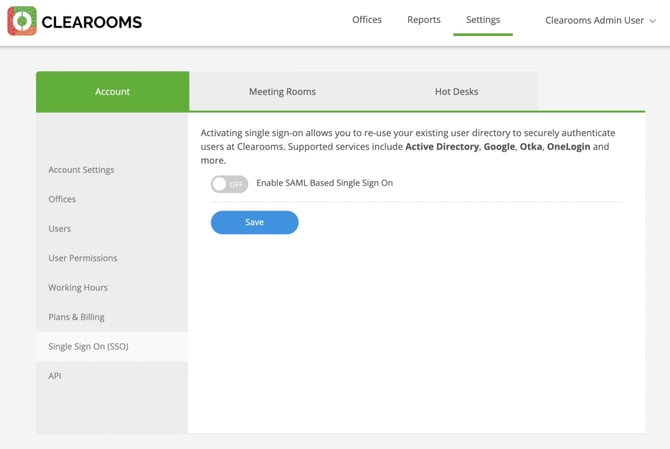
Task: Open the Offices top navigation item
Action: click(367, 20)
